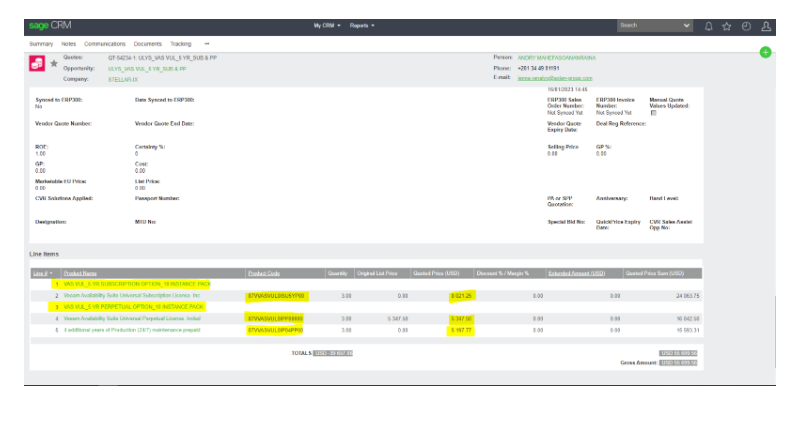Click in the Search input field
The width and height of the screenshot is (802, 439).
[x=649, y=26]
